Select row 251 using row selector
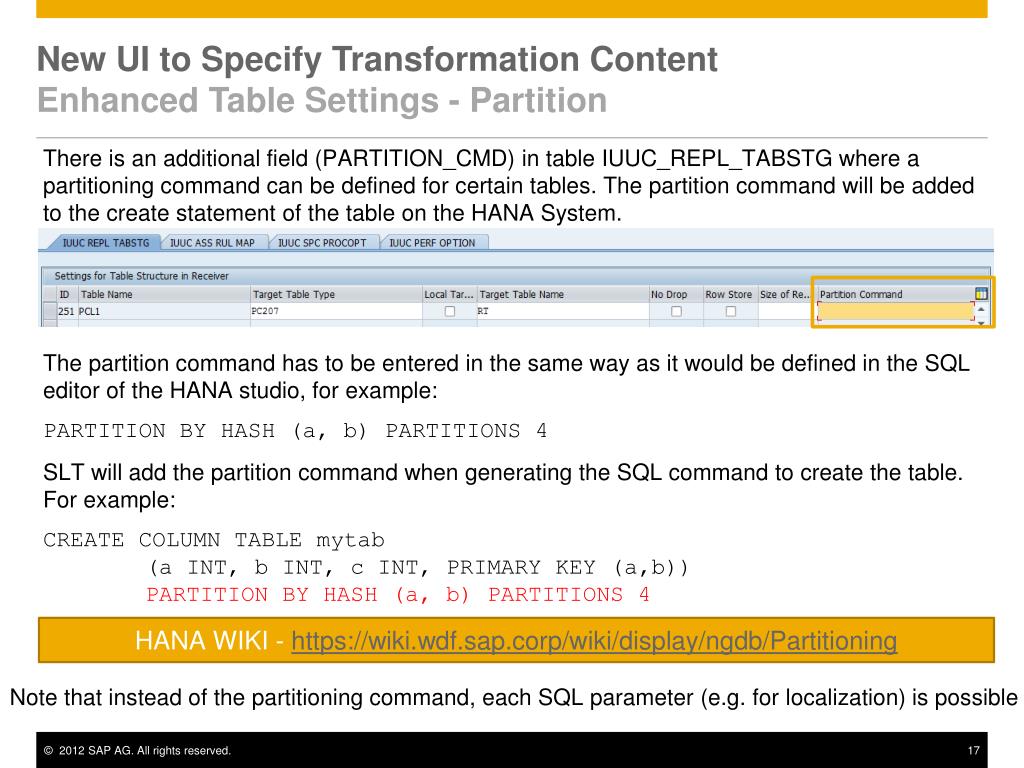This screenshot has height=768, width=1024. tap(50, 311)
